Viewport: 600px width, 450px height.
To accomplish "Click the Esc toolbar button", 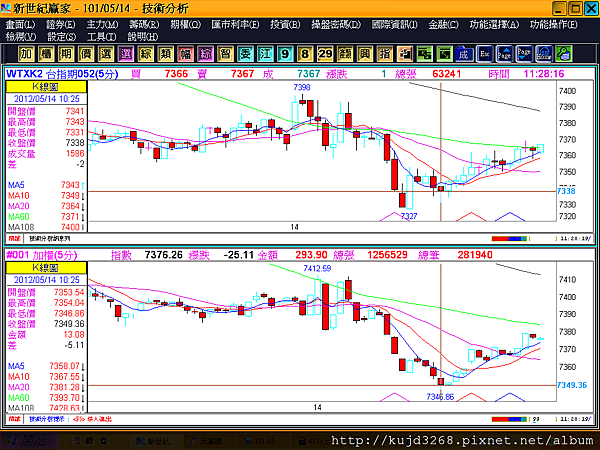I will pos(484,54).
